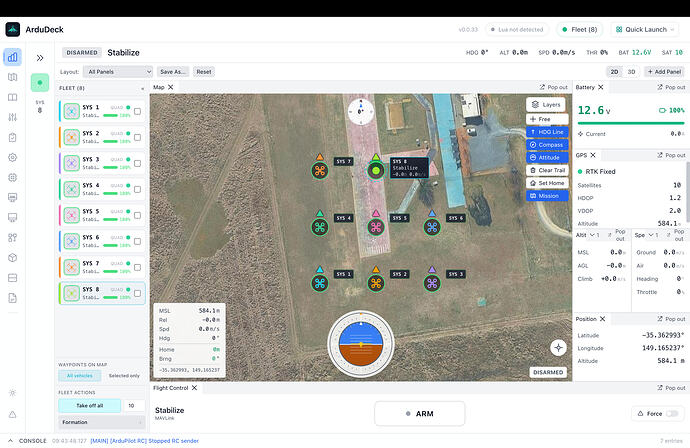
Task: Click SYS 5 pink drone marker on map
Action: click(x=376, y=227)
